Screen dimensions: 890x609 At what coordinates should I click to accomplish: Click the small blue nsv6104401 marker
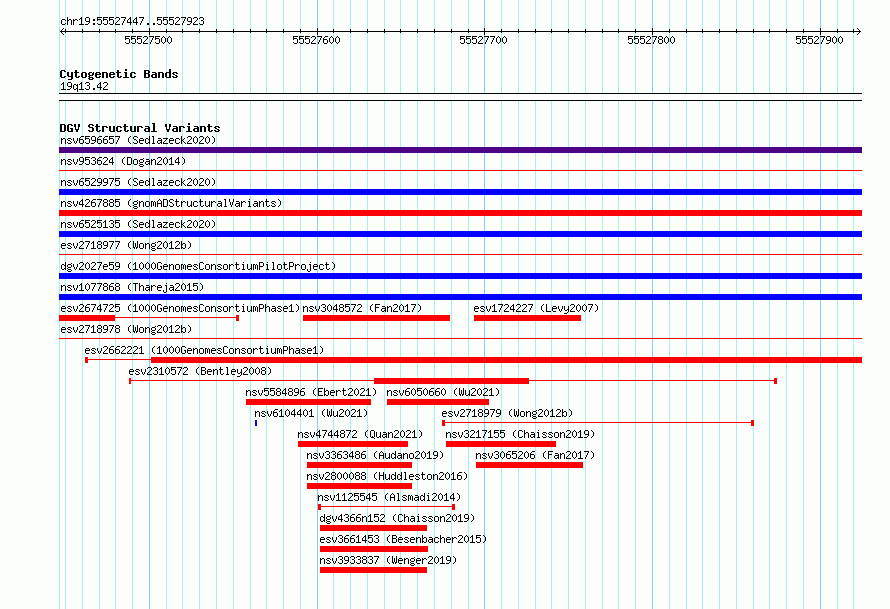256,423
